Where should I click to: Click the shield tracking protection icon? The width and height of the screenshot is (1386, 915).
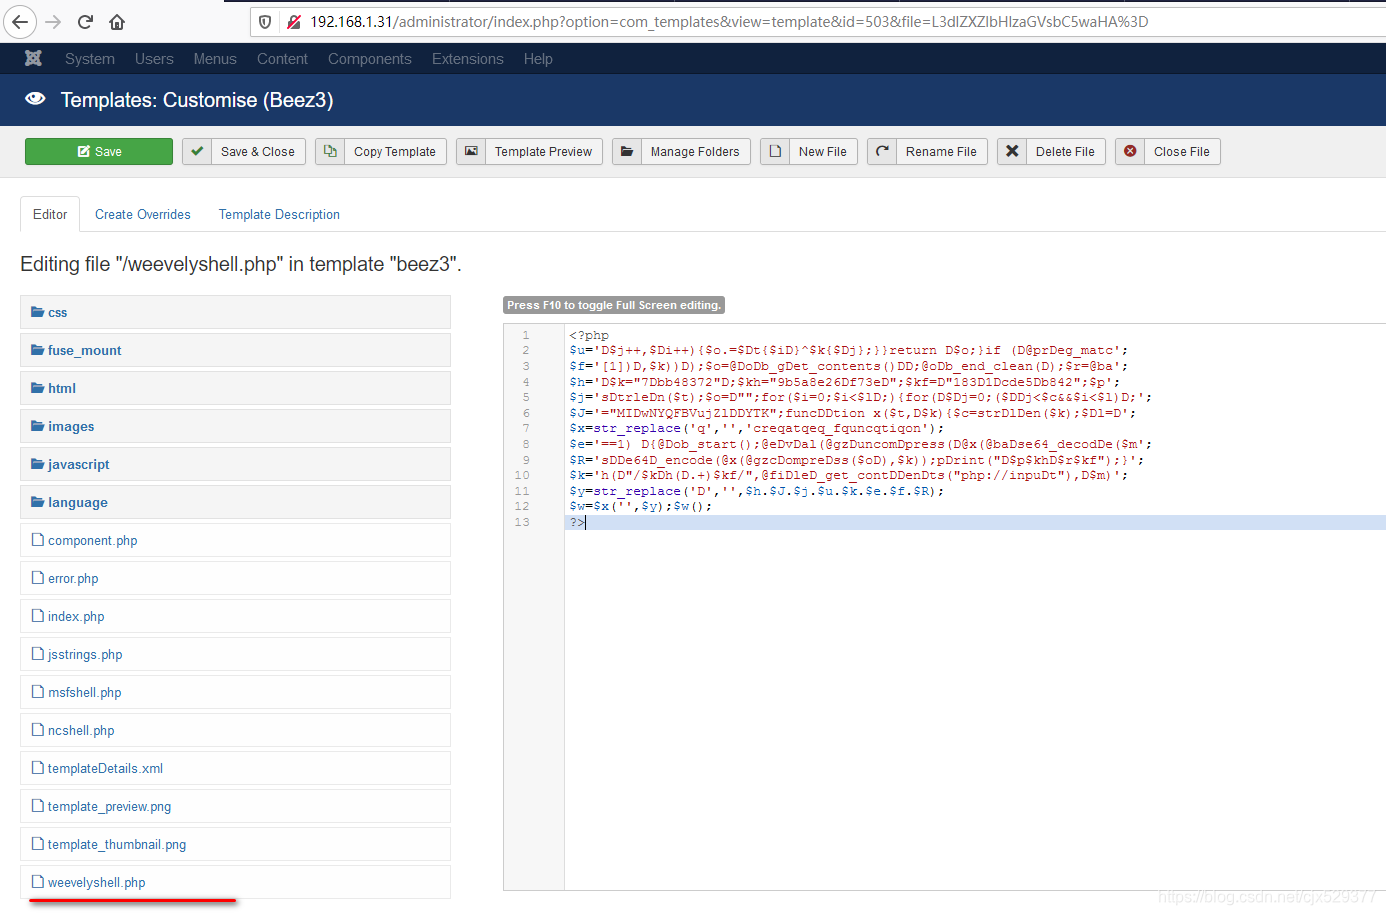(x=265, y=22)
